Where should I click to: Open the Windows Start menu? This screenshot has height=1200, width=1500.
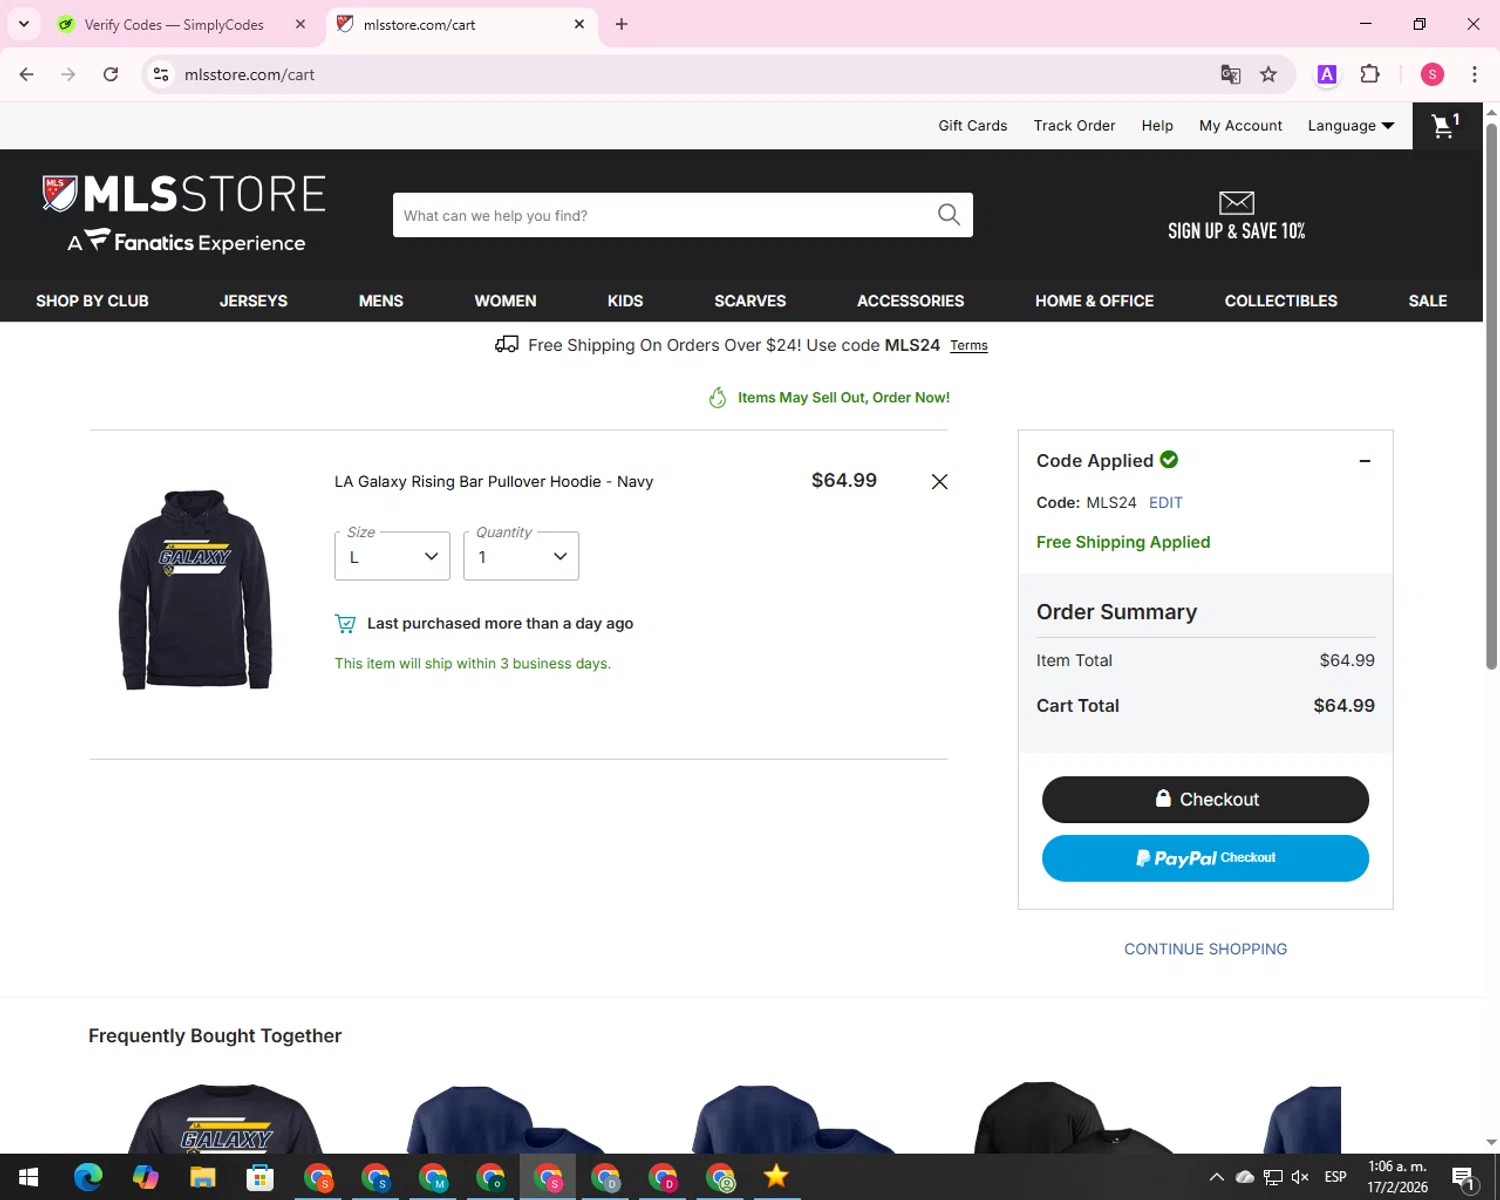tap(28, 1177)
